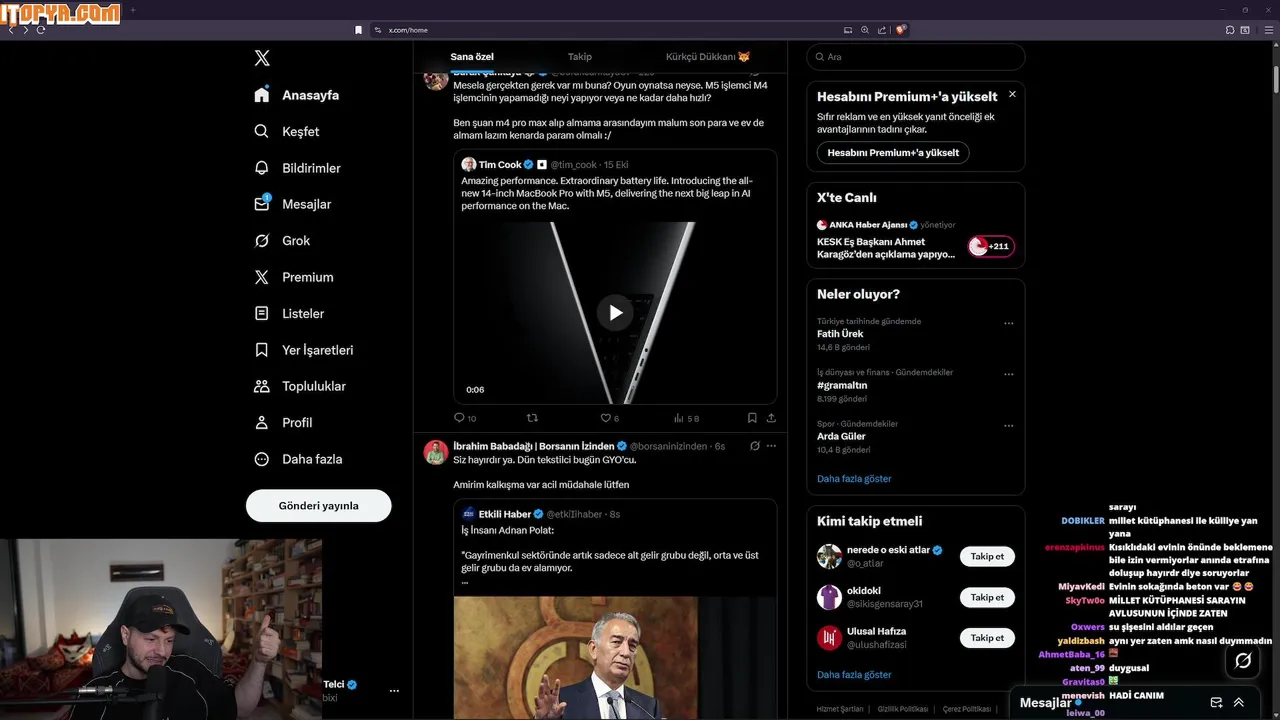The image size is (1280, 720).
Task: Focus the Ara search field
Action: (916, 57)
